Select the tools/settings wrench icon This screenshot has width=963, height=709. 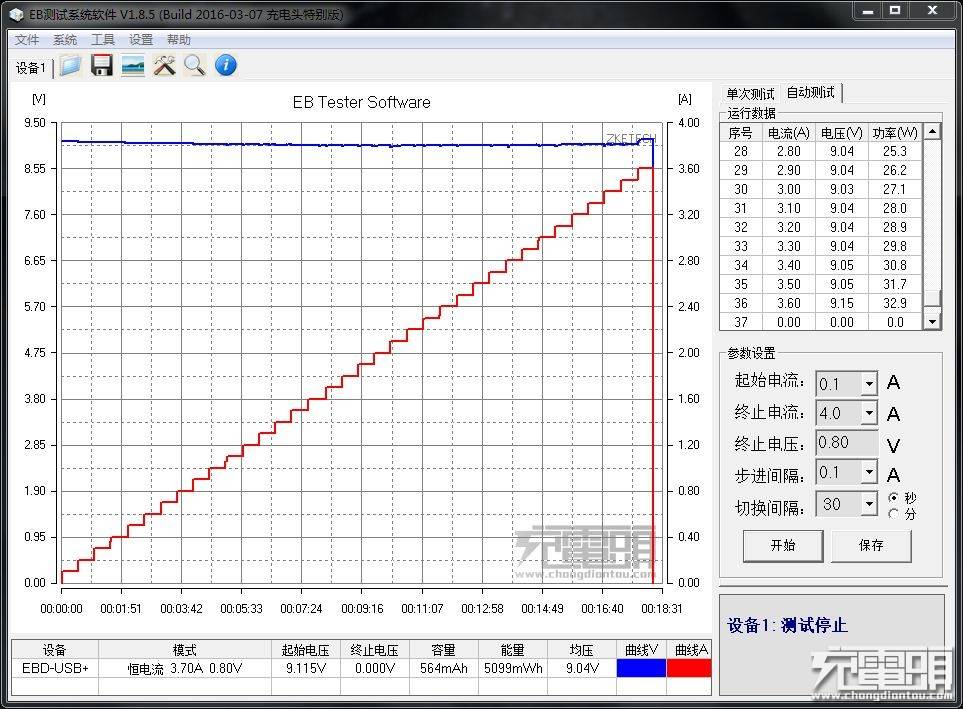[164, 64]
